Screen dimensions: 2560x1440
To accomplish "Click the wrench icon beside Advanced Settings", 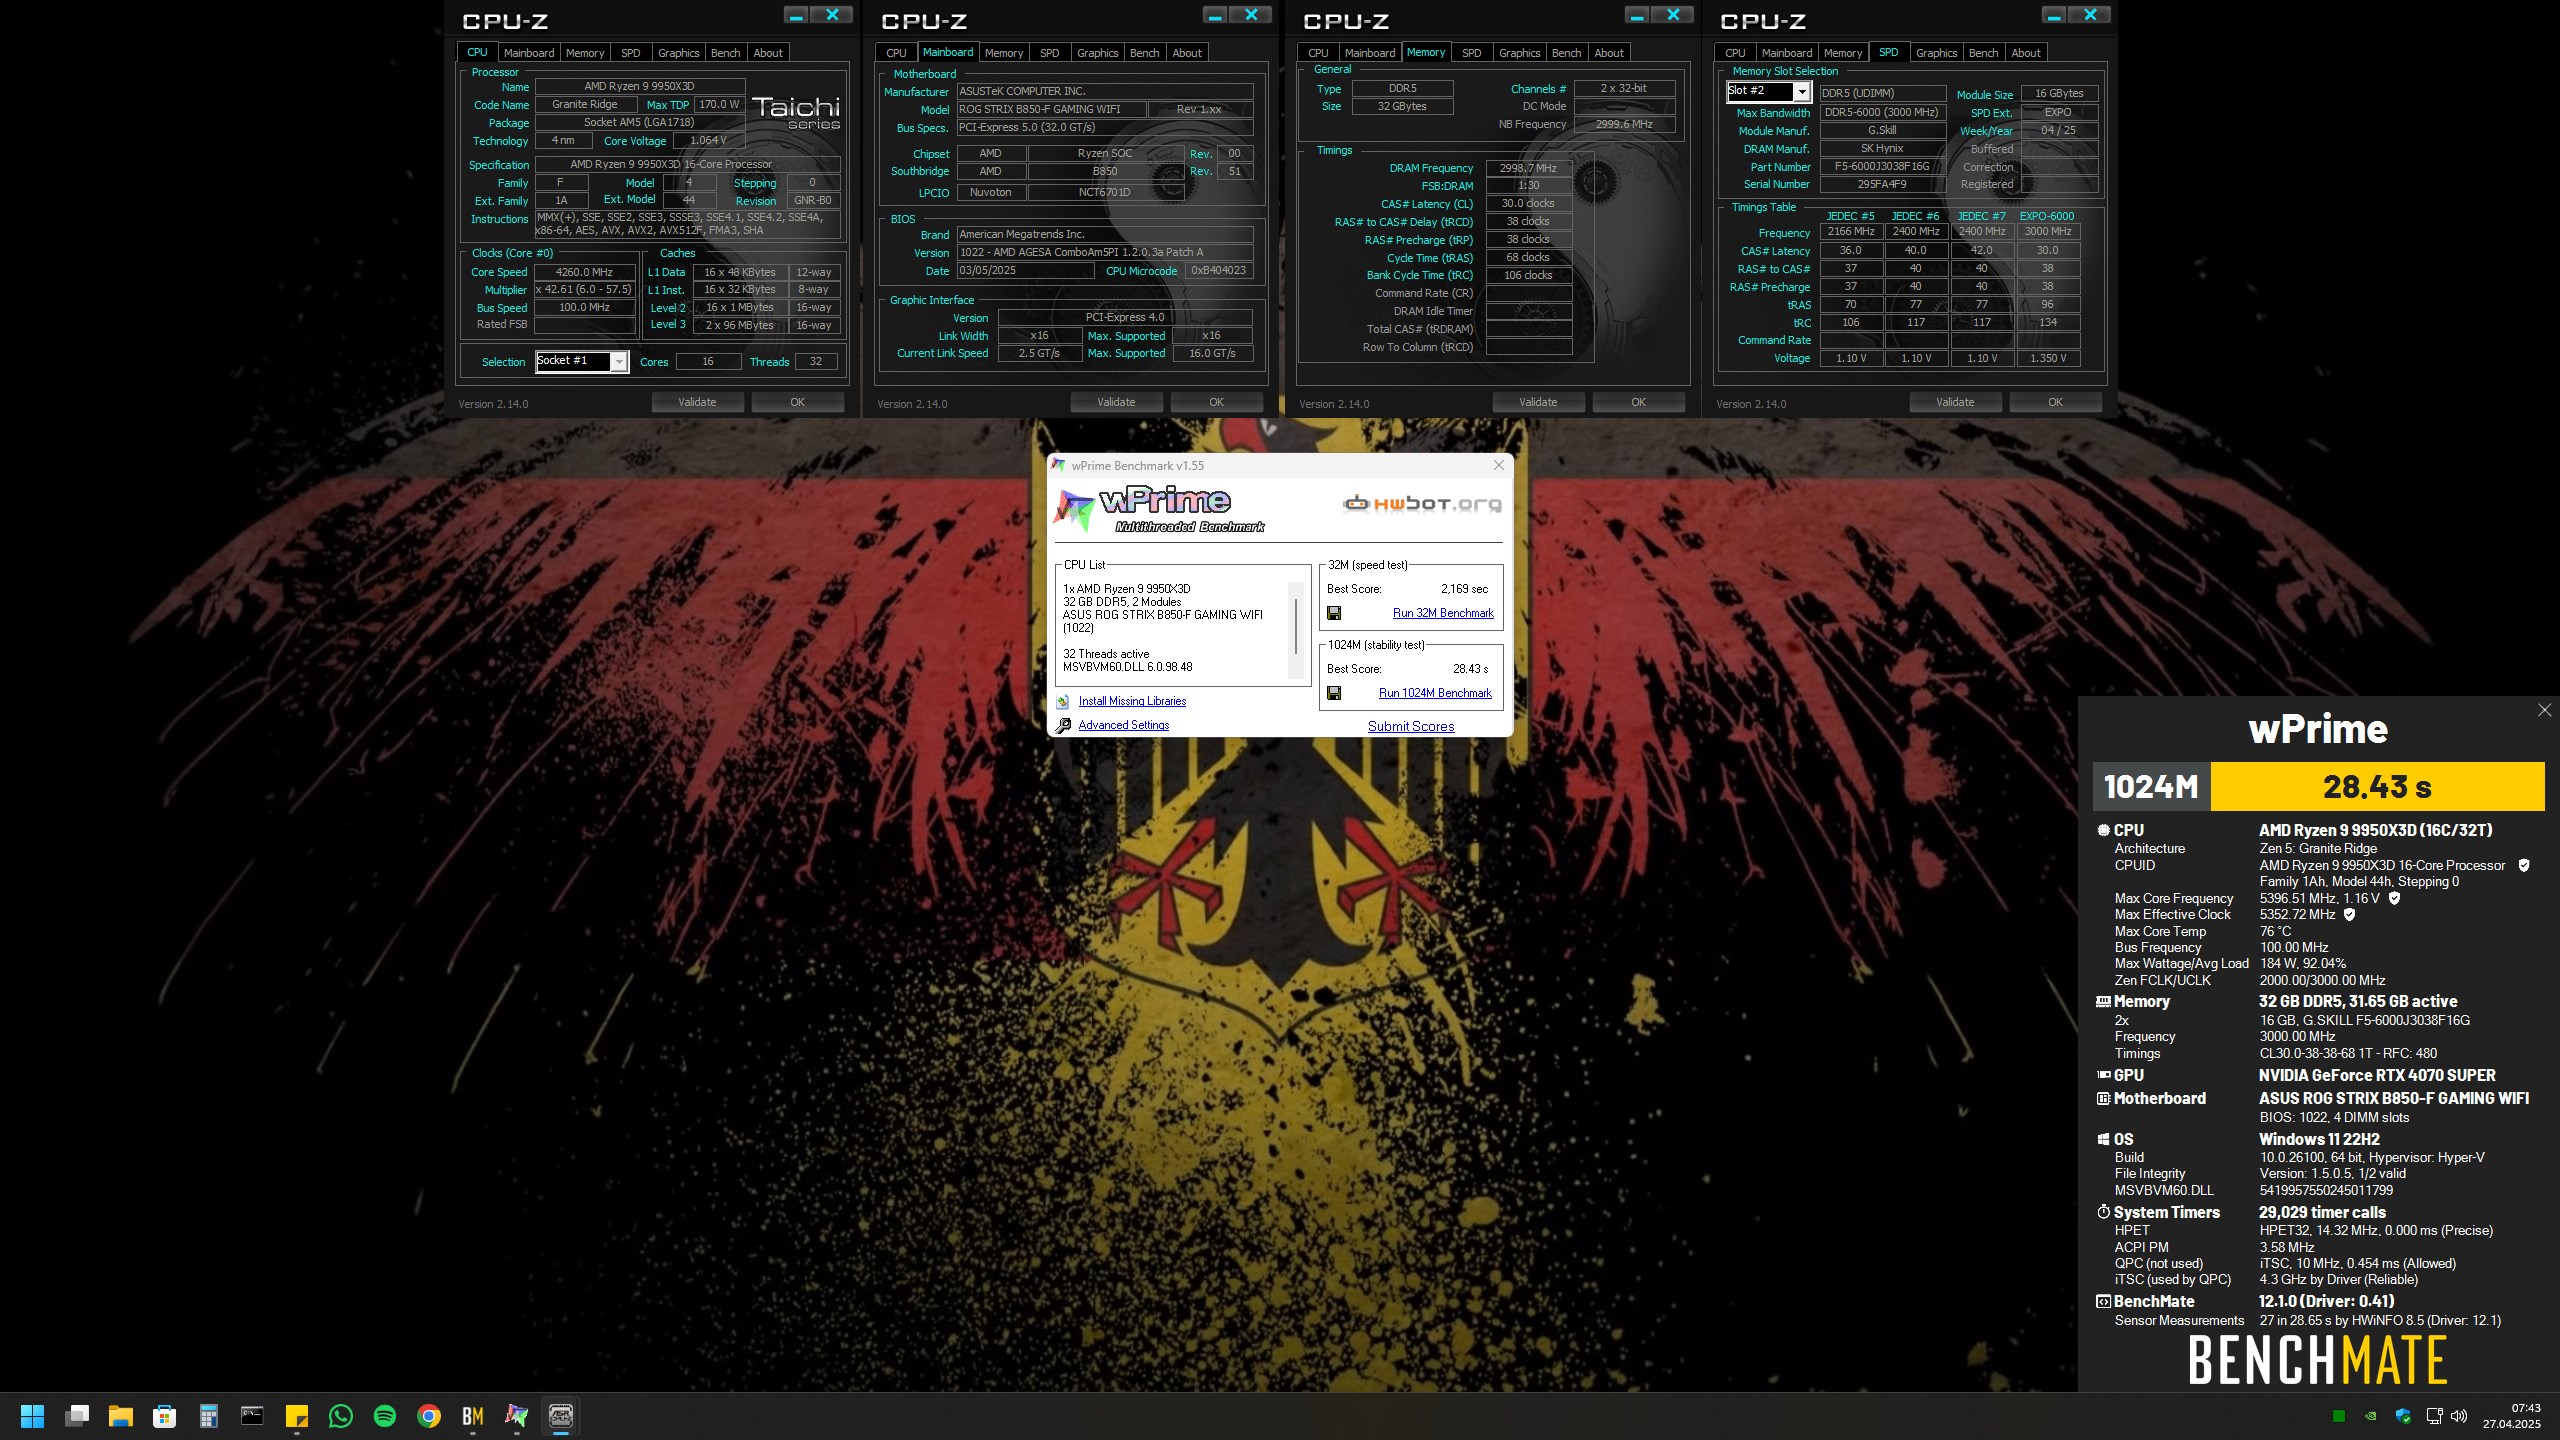I will click(x=1063, y=726).
